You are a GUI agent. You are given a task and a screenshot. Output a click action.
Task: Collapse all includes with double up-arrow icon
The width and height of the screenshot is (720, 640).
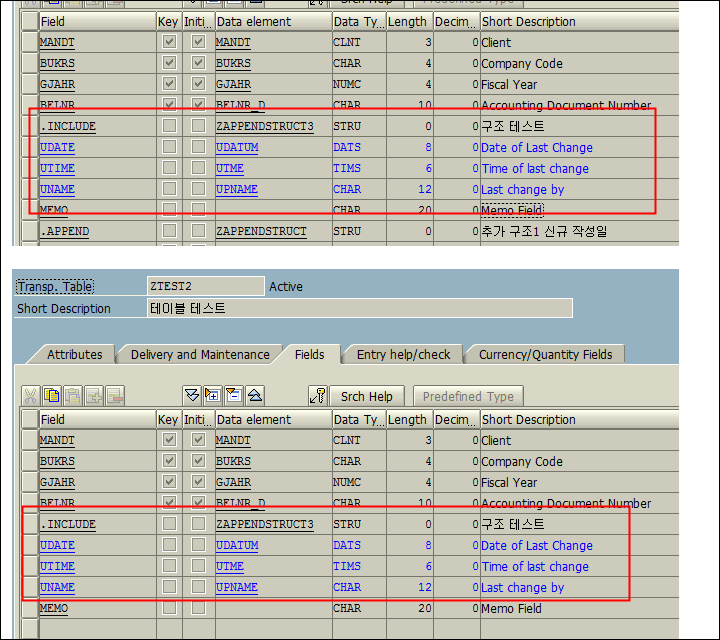[x=255, y=395]
